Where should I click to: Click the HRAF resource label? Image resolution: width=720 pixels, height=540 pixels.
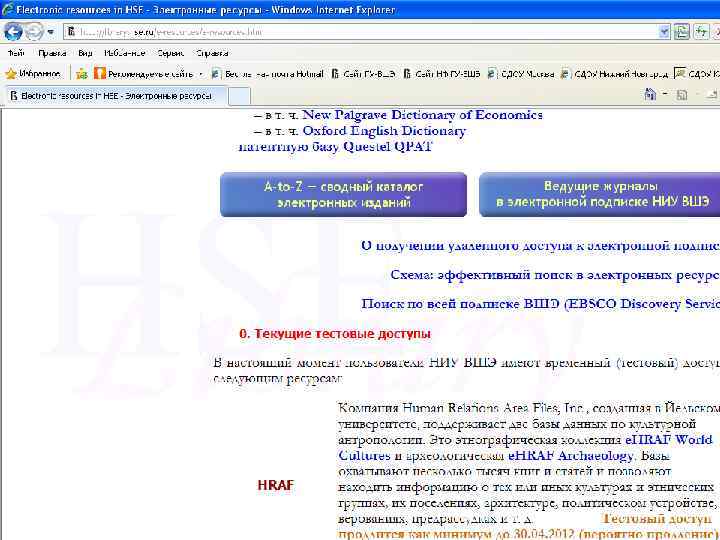coord(276,485)
